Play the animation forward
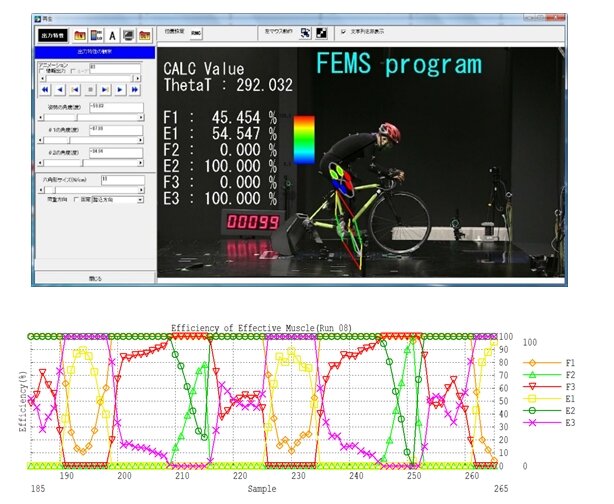Image resolution: width=614 pixels, height=504 pixels. tap(119, 89)
